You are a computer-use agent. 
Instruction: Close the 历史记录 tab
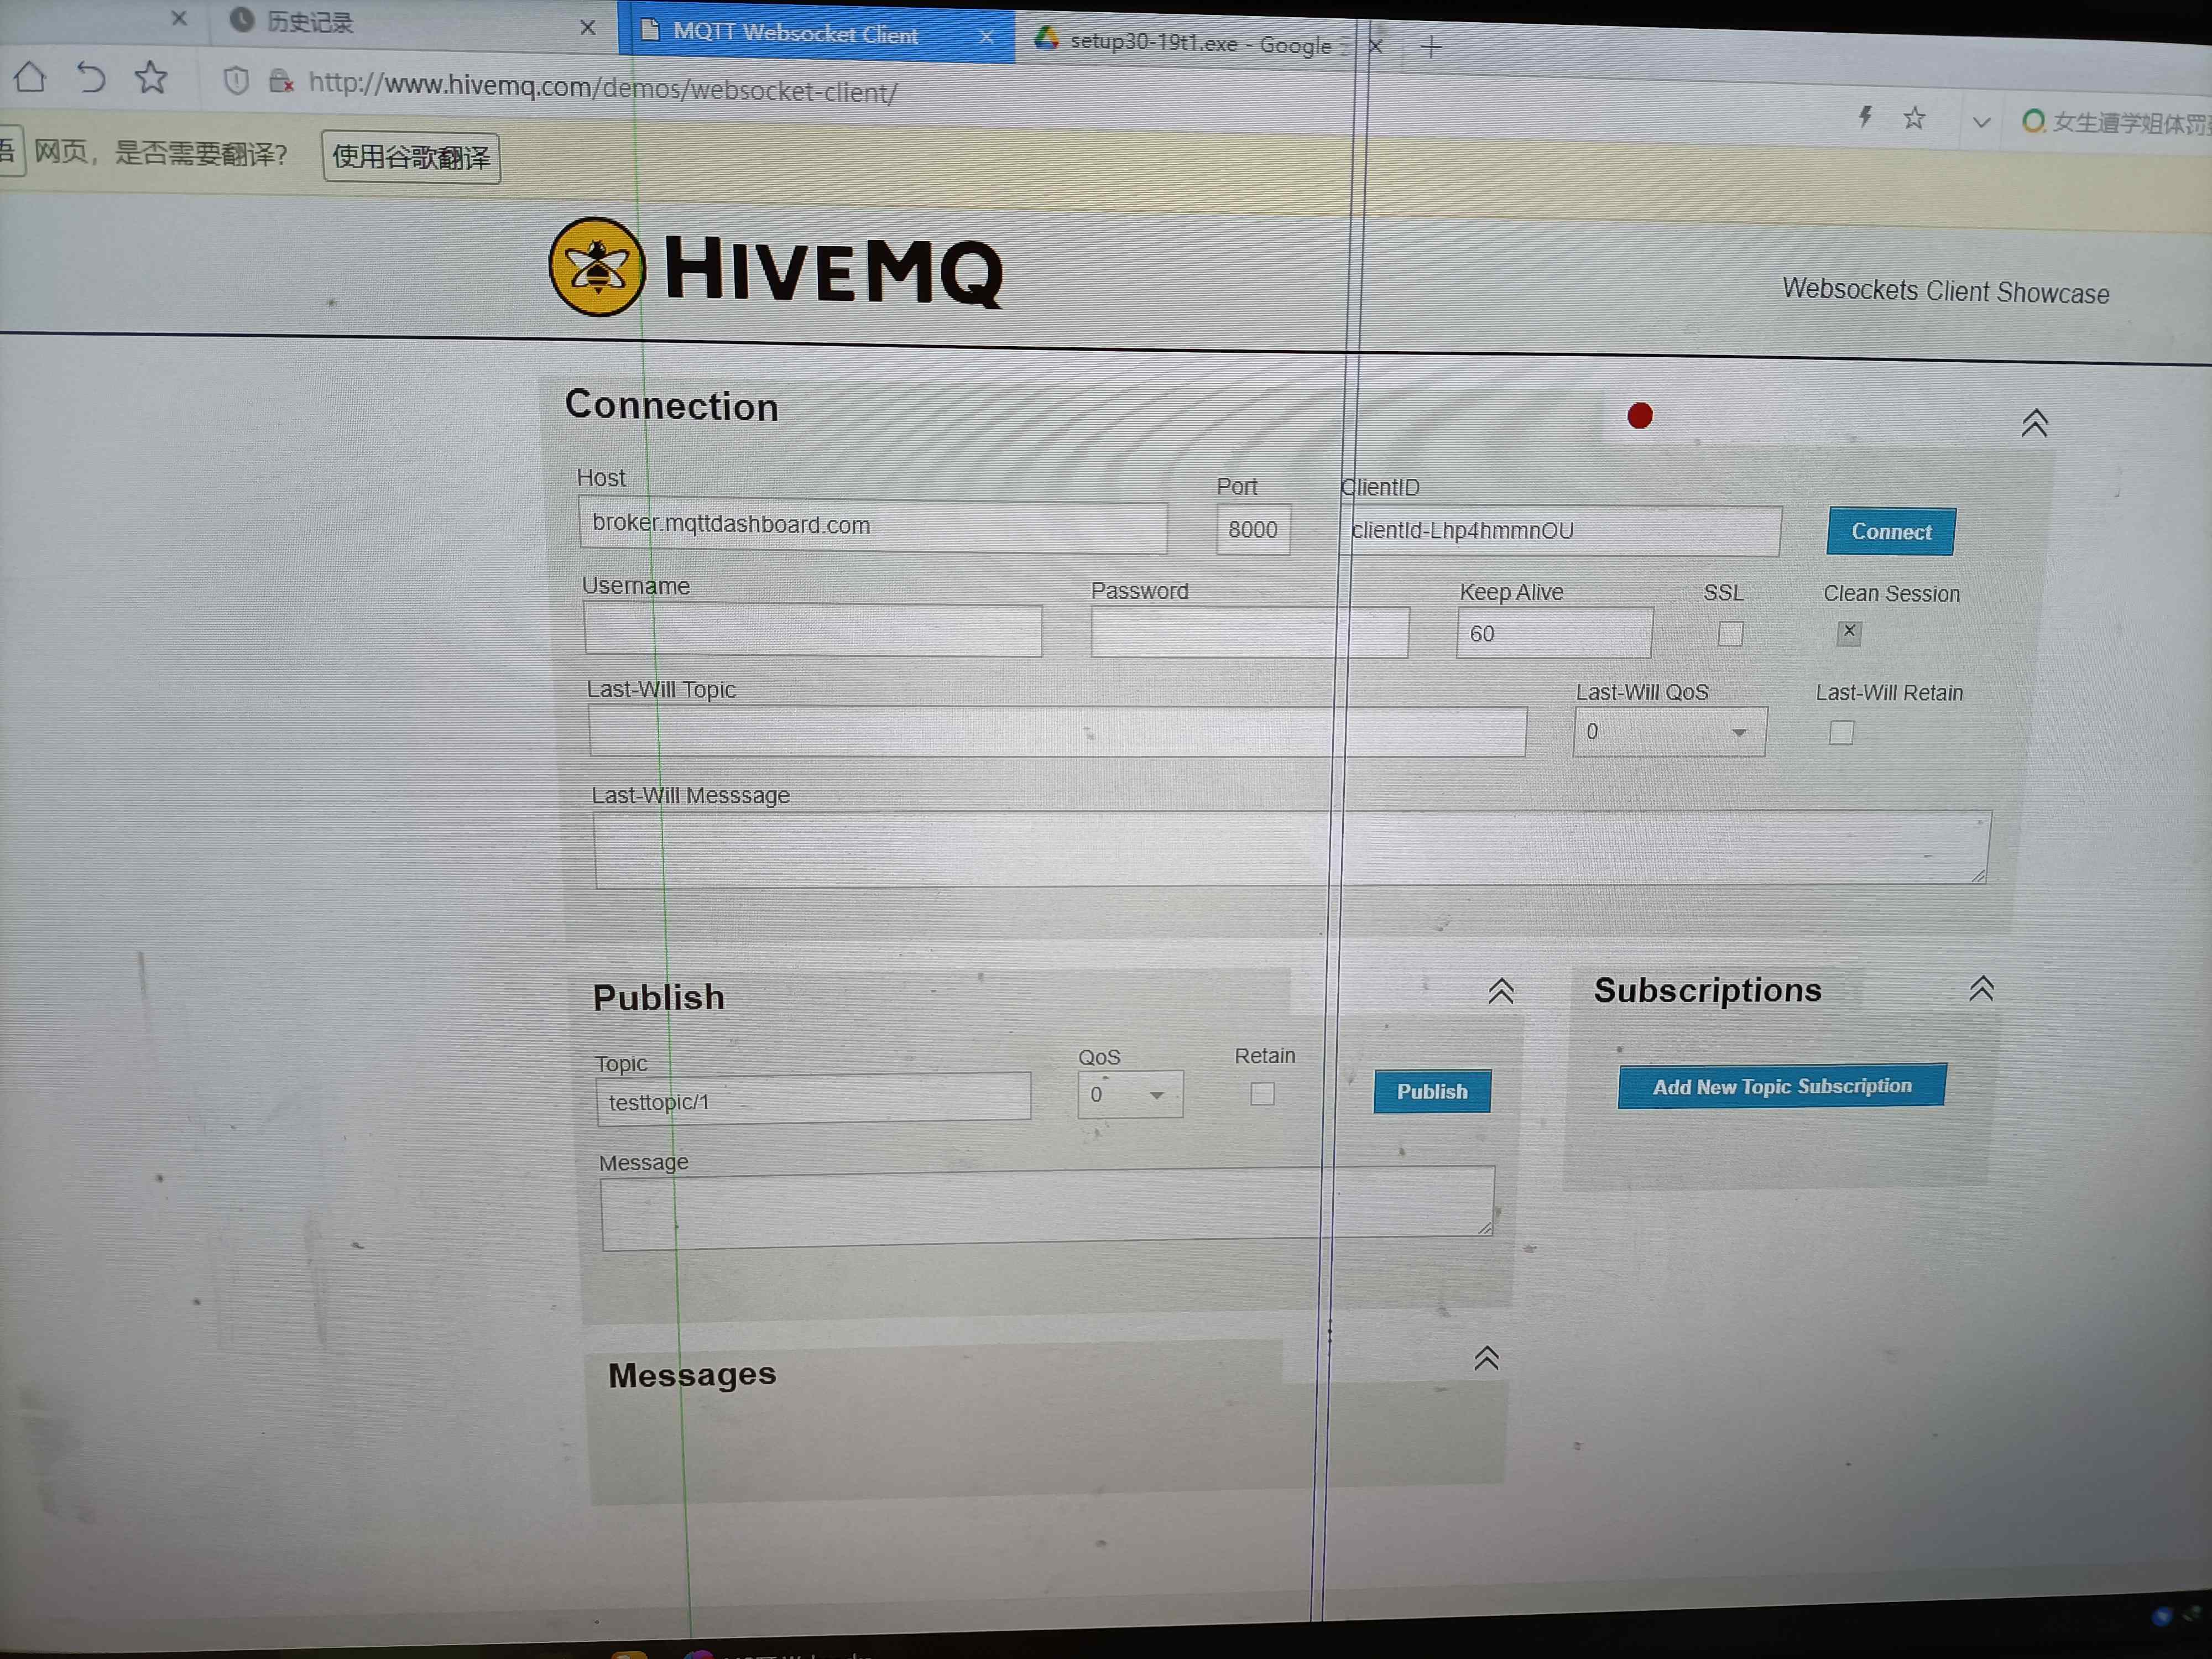pos(588,27)
